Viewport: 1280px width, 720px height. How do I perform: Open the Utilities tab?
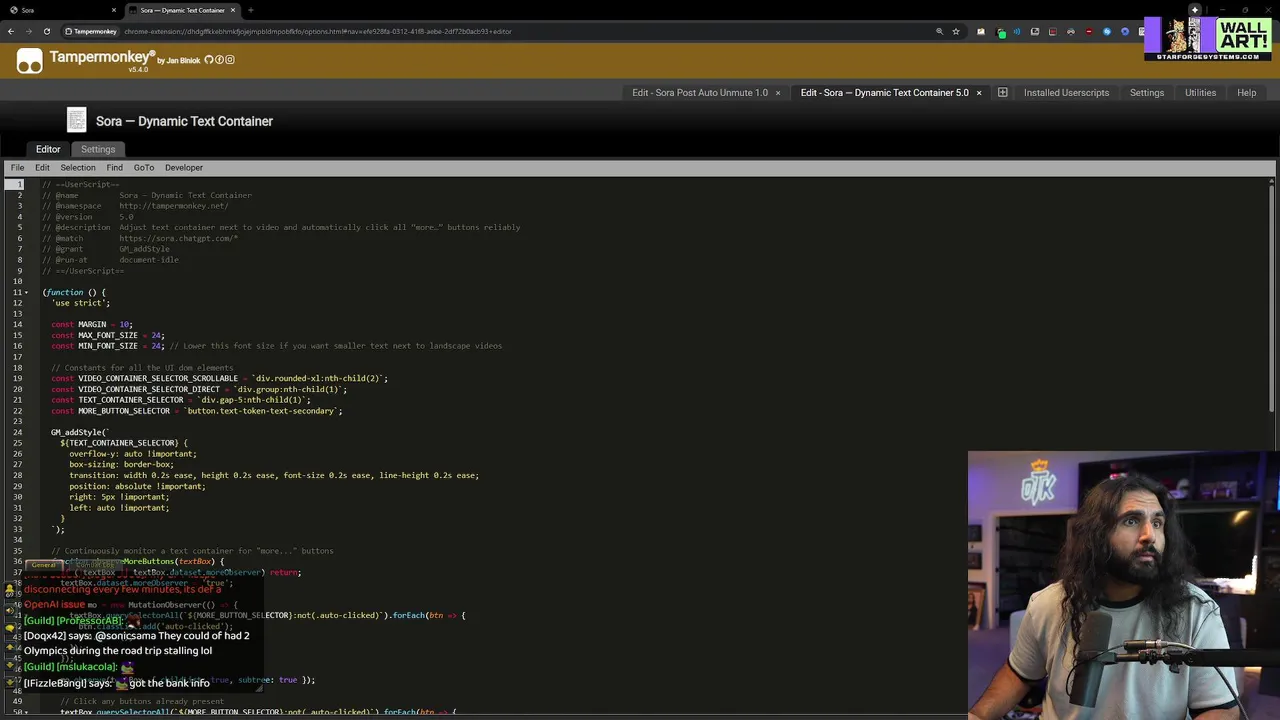click(x=1200, y=93)
